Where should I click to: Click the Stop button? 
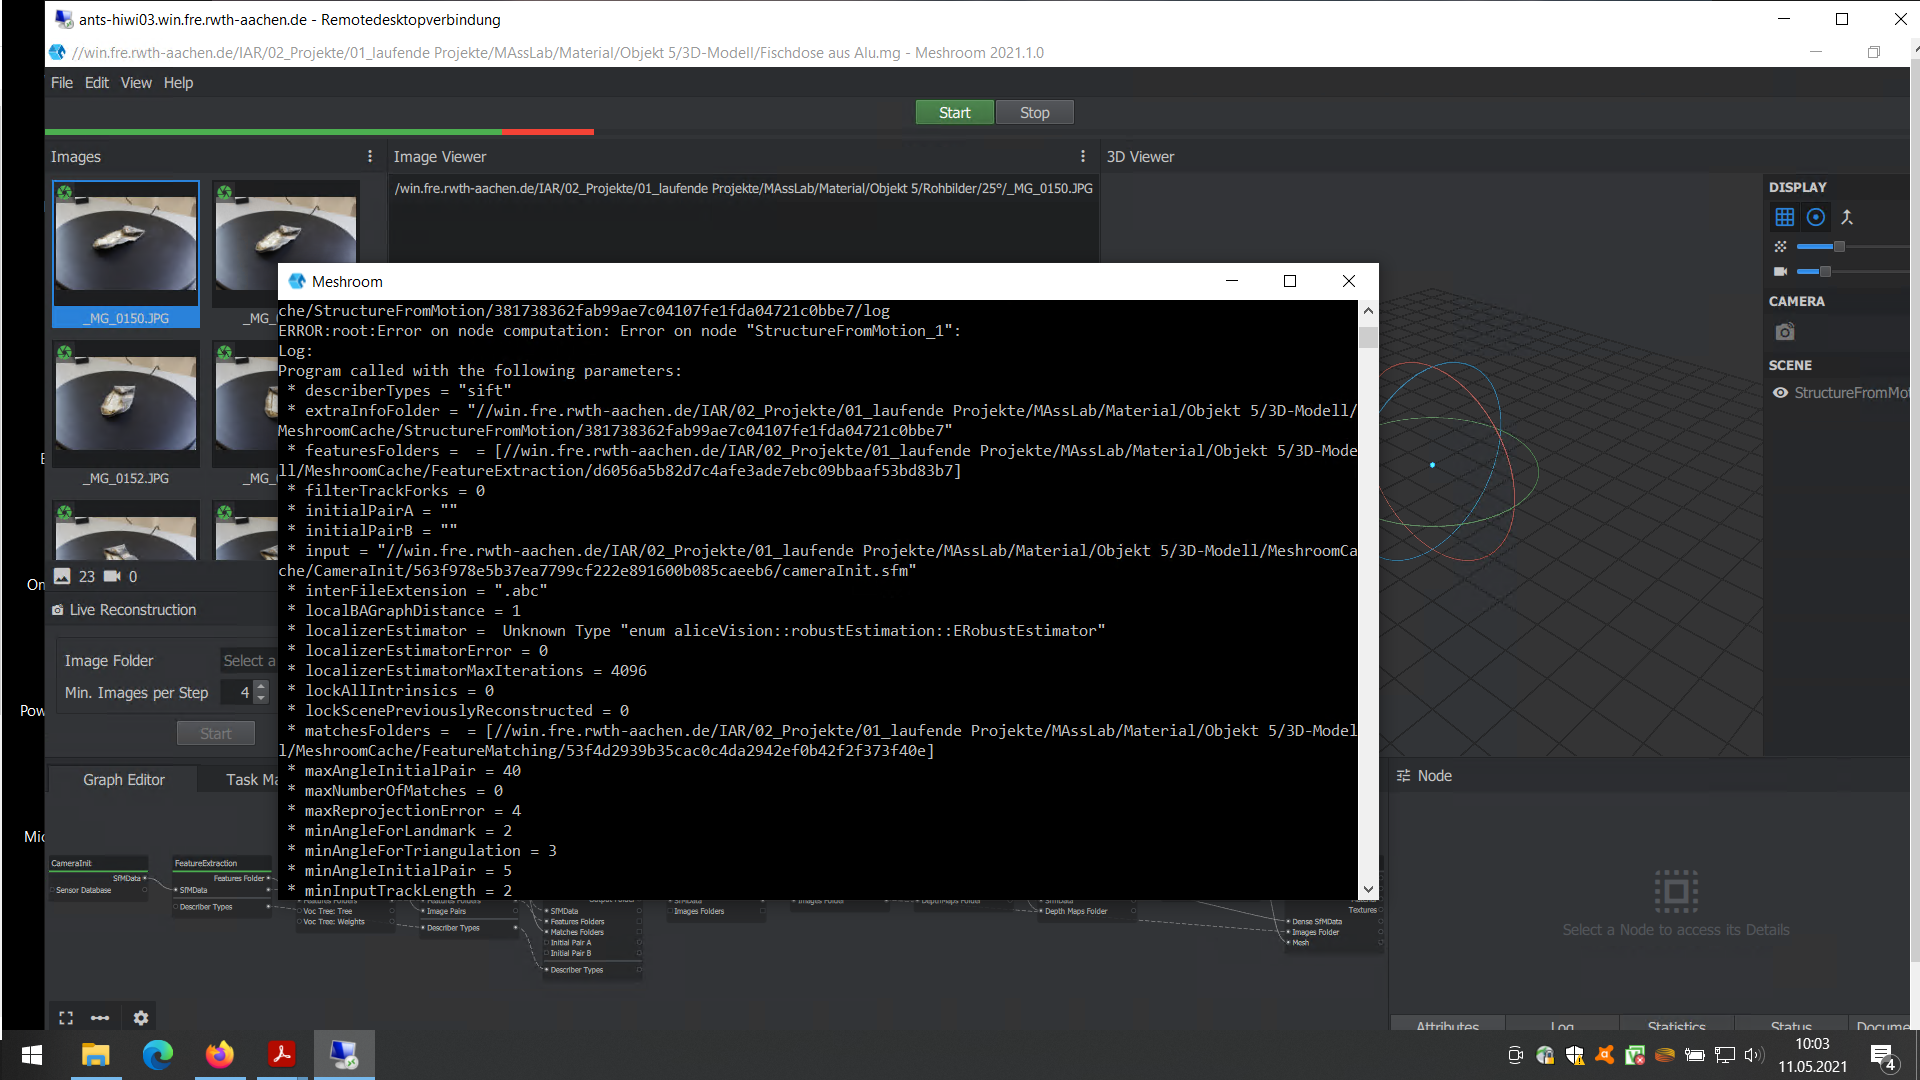[1034, 112]
